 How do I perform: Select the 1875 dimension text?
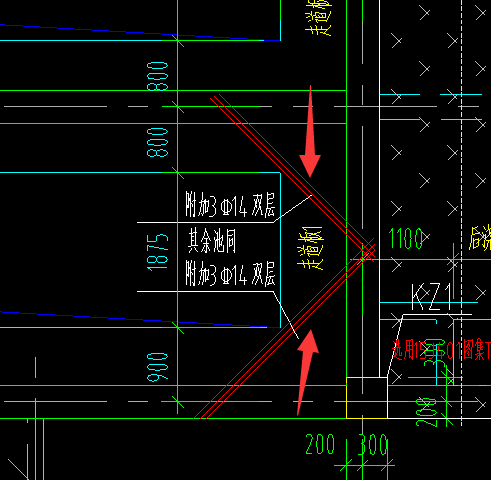158,252
